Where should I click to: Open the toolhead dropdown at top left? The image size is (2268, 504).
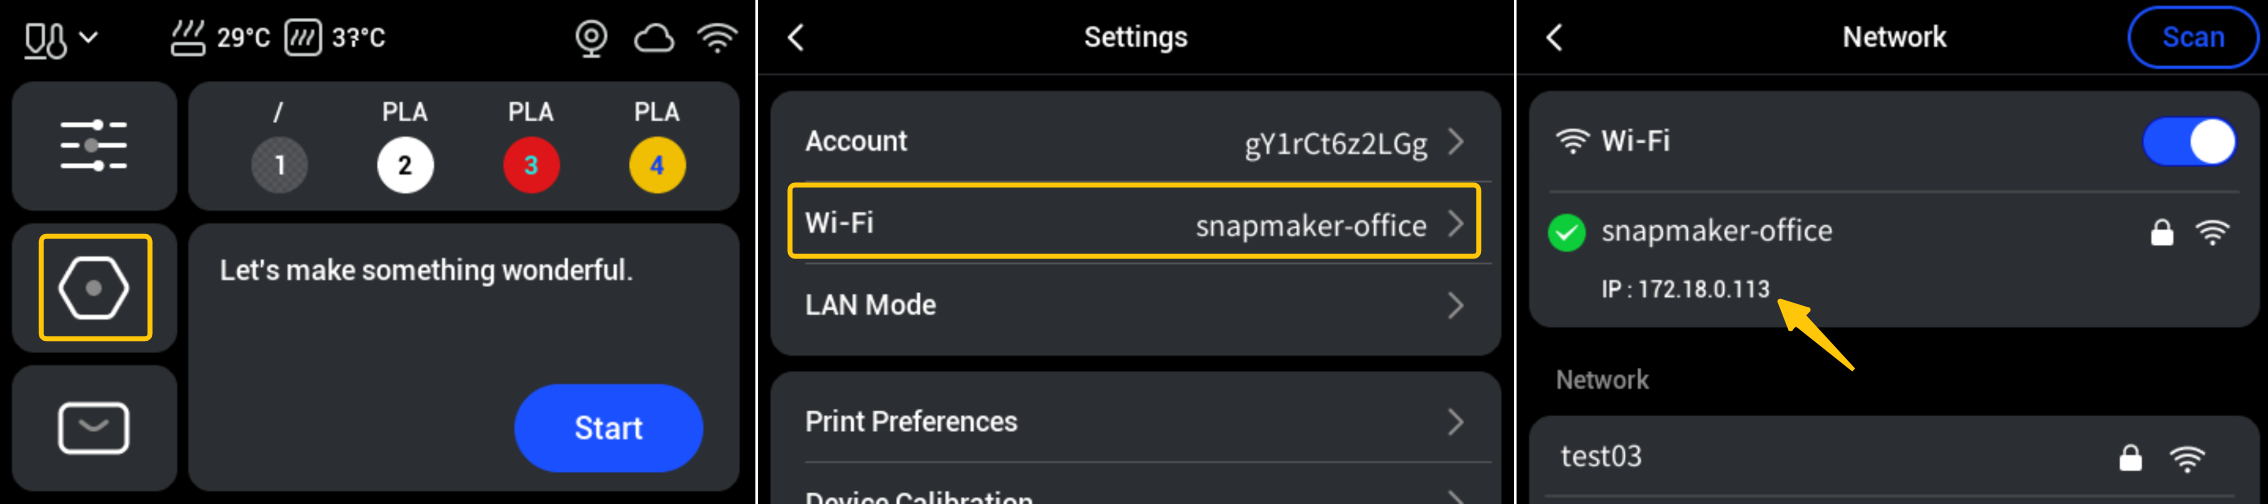[x=61, y=39]
